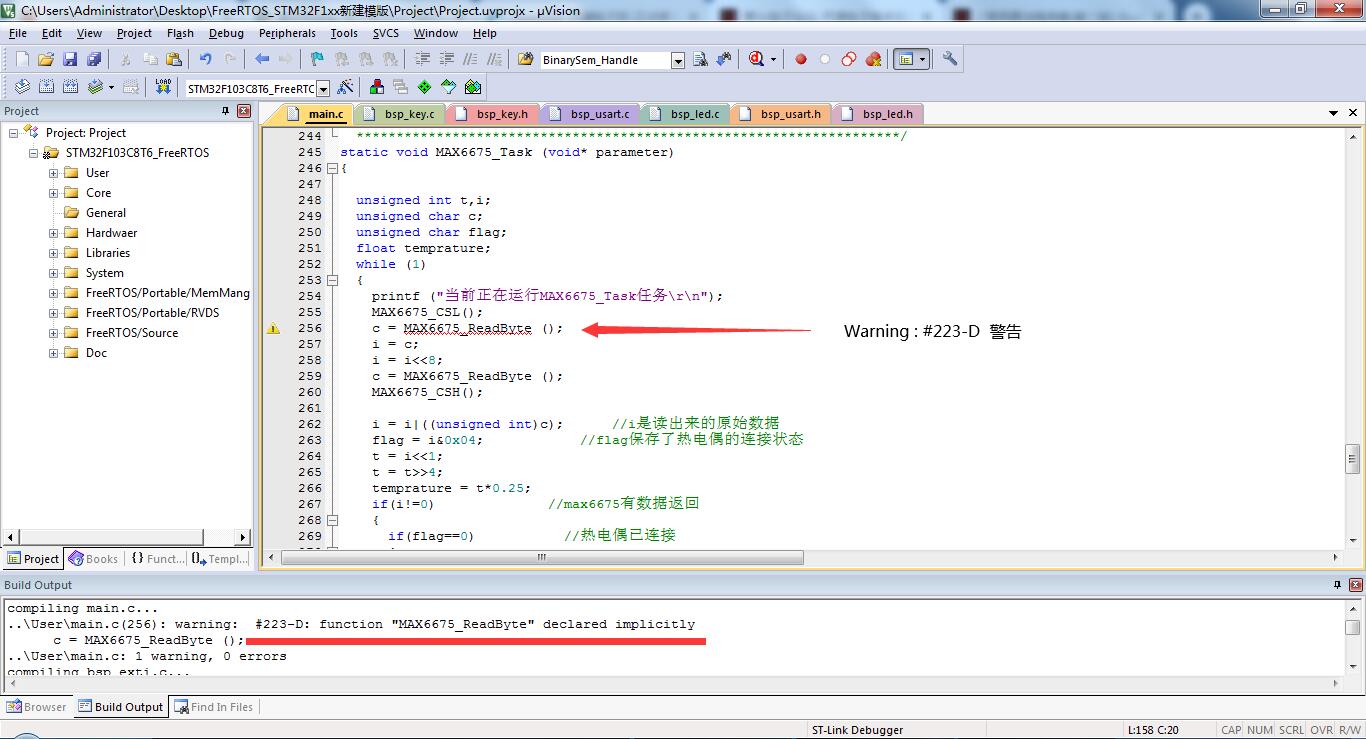Viewport: 1366px width, 739px height.
Task: Open the Peripherals menu
Action: pyautogui.click(x=287, y=33)
